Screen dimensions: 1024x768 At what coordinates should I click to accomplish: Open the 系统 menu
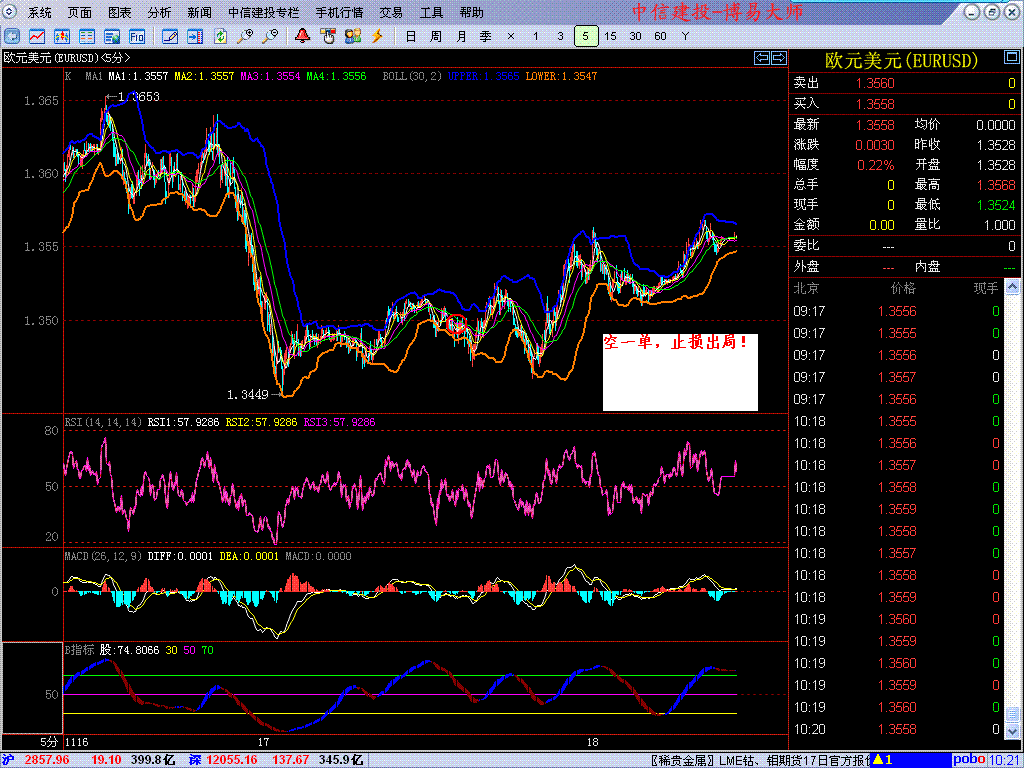[x=39, y=12]
